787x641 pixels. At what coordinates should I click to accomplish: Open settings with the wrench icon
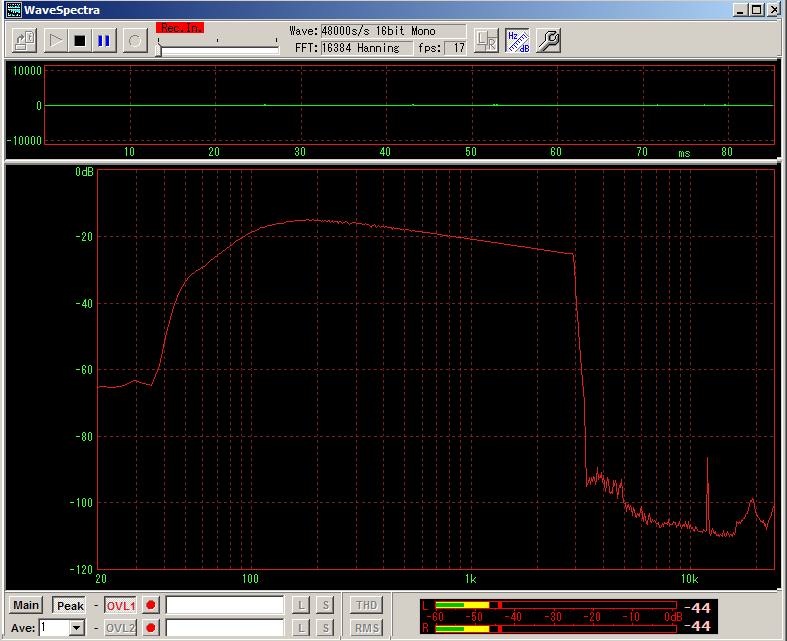pyautogui.click(x=548, y=40)
